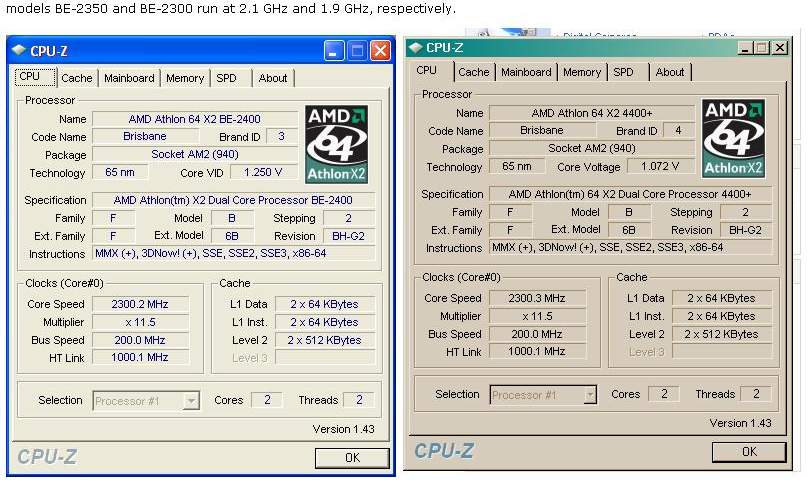Image resolution: width=810 pixels, height=486 pixels.
Task: Click Core Speed value '2300.3 MHz'
Action: [x=537, y=298]
